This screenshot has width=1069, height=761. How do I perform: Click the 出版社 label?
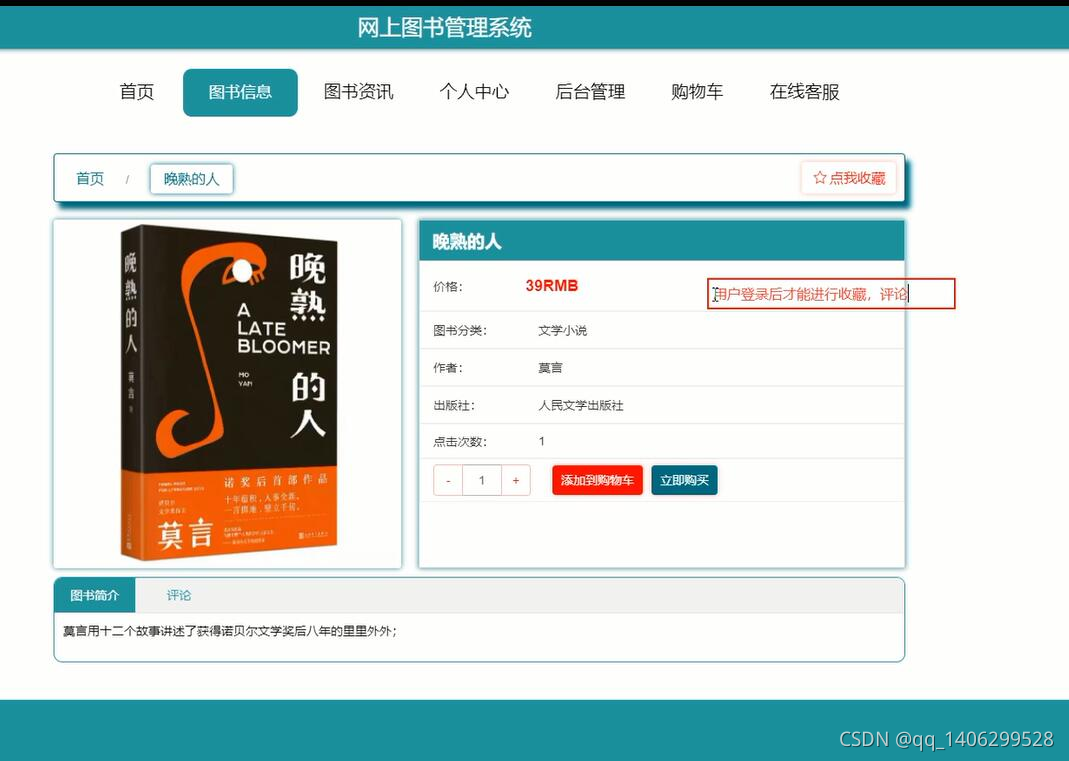pyautogui.click(x=454, y=405)
